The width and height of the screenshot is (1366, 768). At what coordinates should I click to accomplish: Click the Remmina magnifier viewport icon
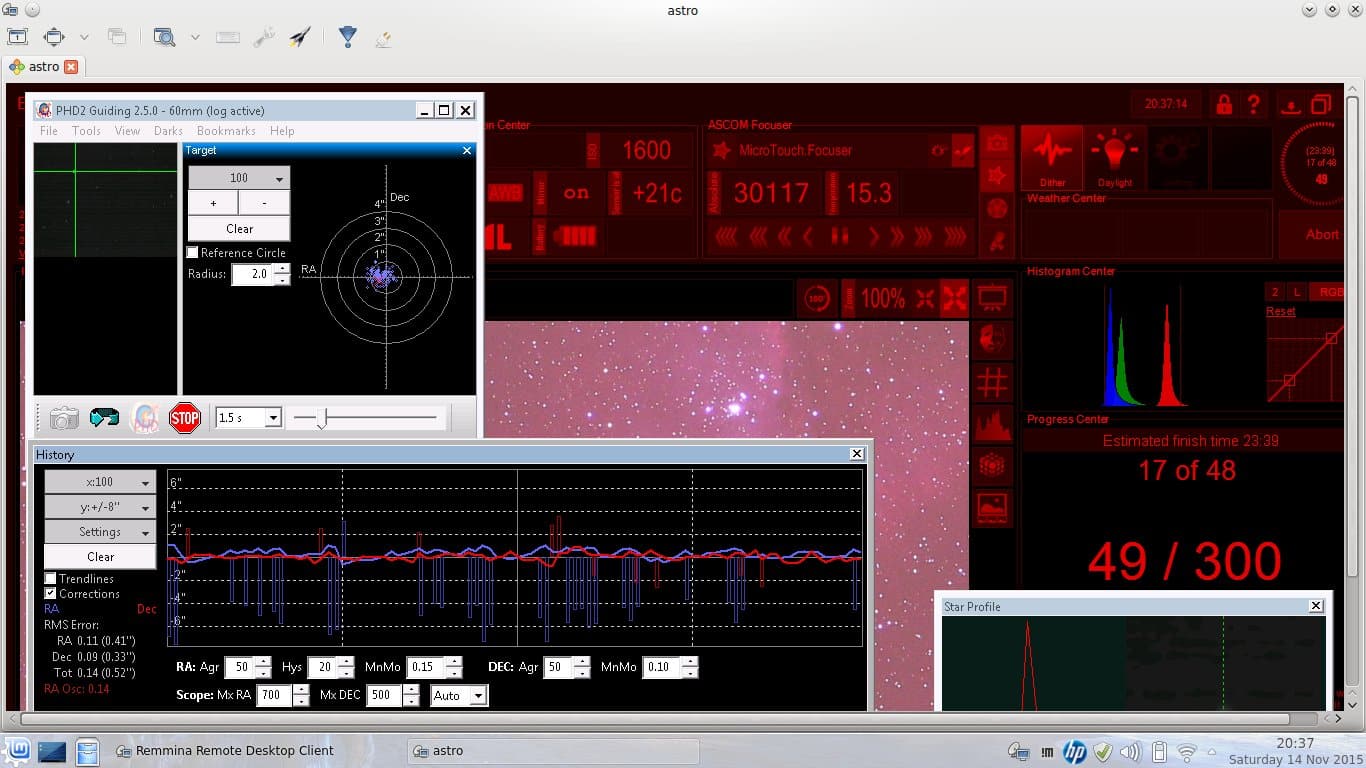tap(164, 37)
